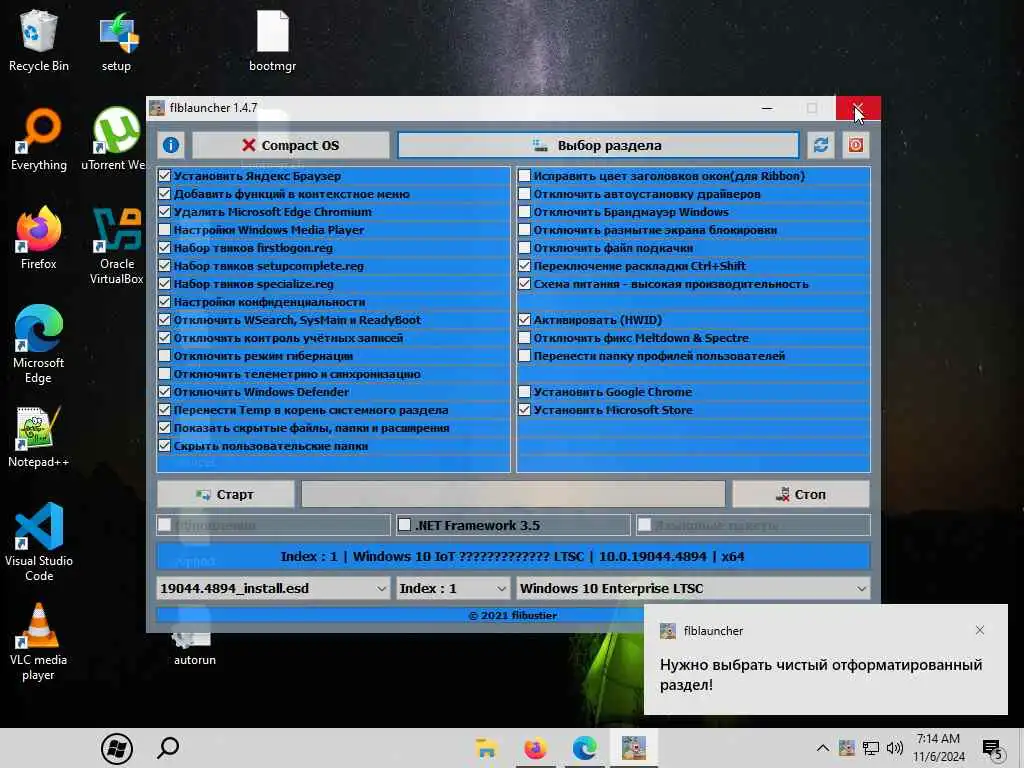Dismiss the flblauncher notification
The height and width of the screenshot is (768, 1024).
tap(980, 630)
